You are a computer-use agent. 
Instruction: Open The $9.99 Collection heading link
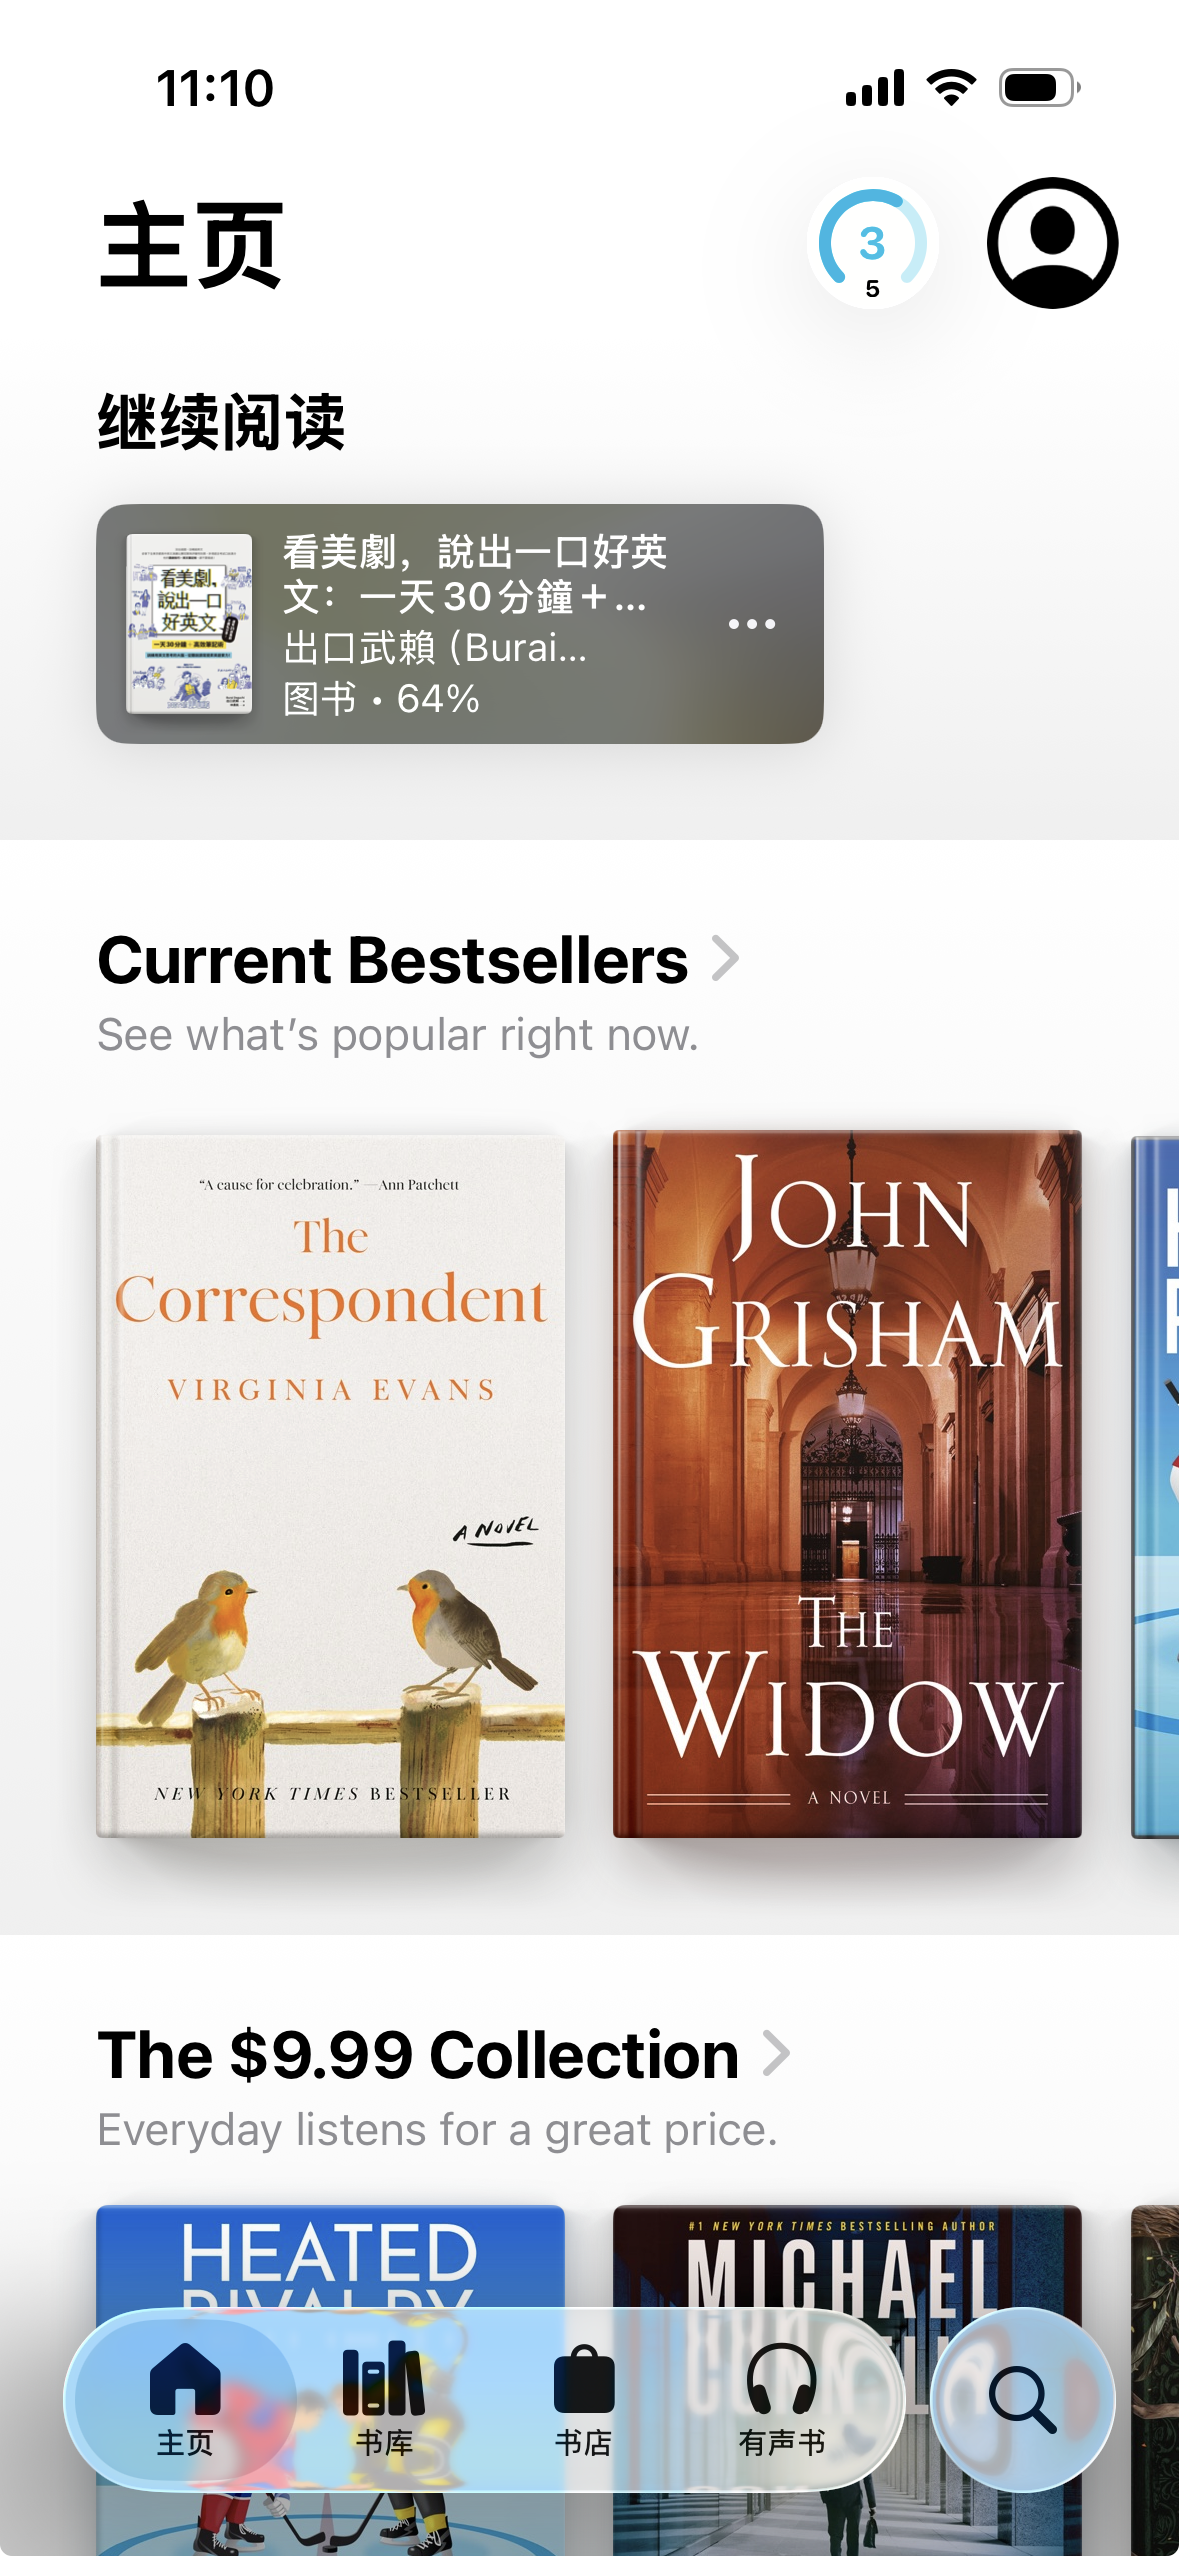418,2055
